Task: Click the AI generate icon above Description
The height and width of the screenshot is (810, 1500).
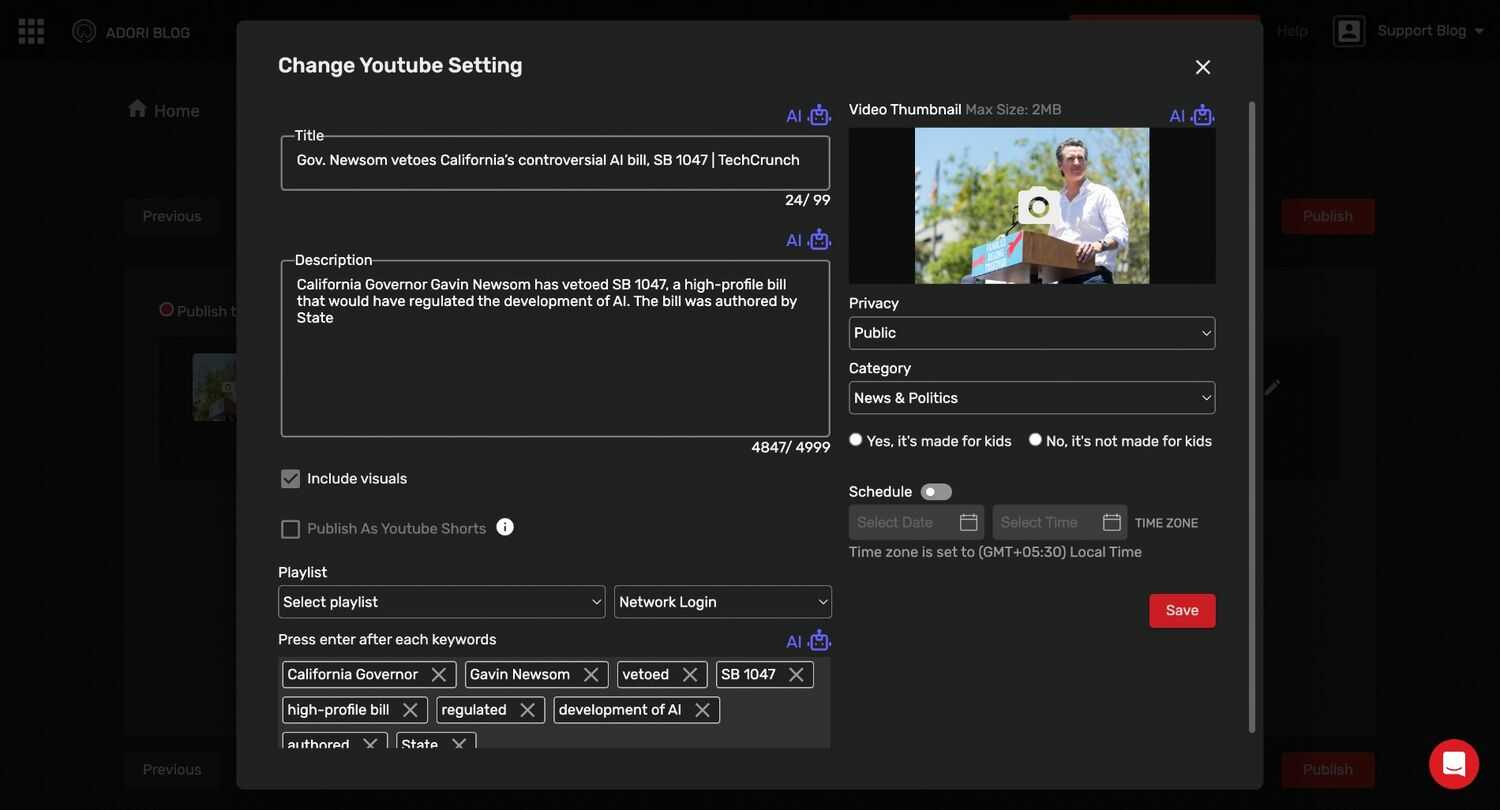Action: pyautogui.click(x=819, y=240)
